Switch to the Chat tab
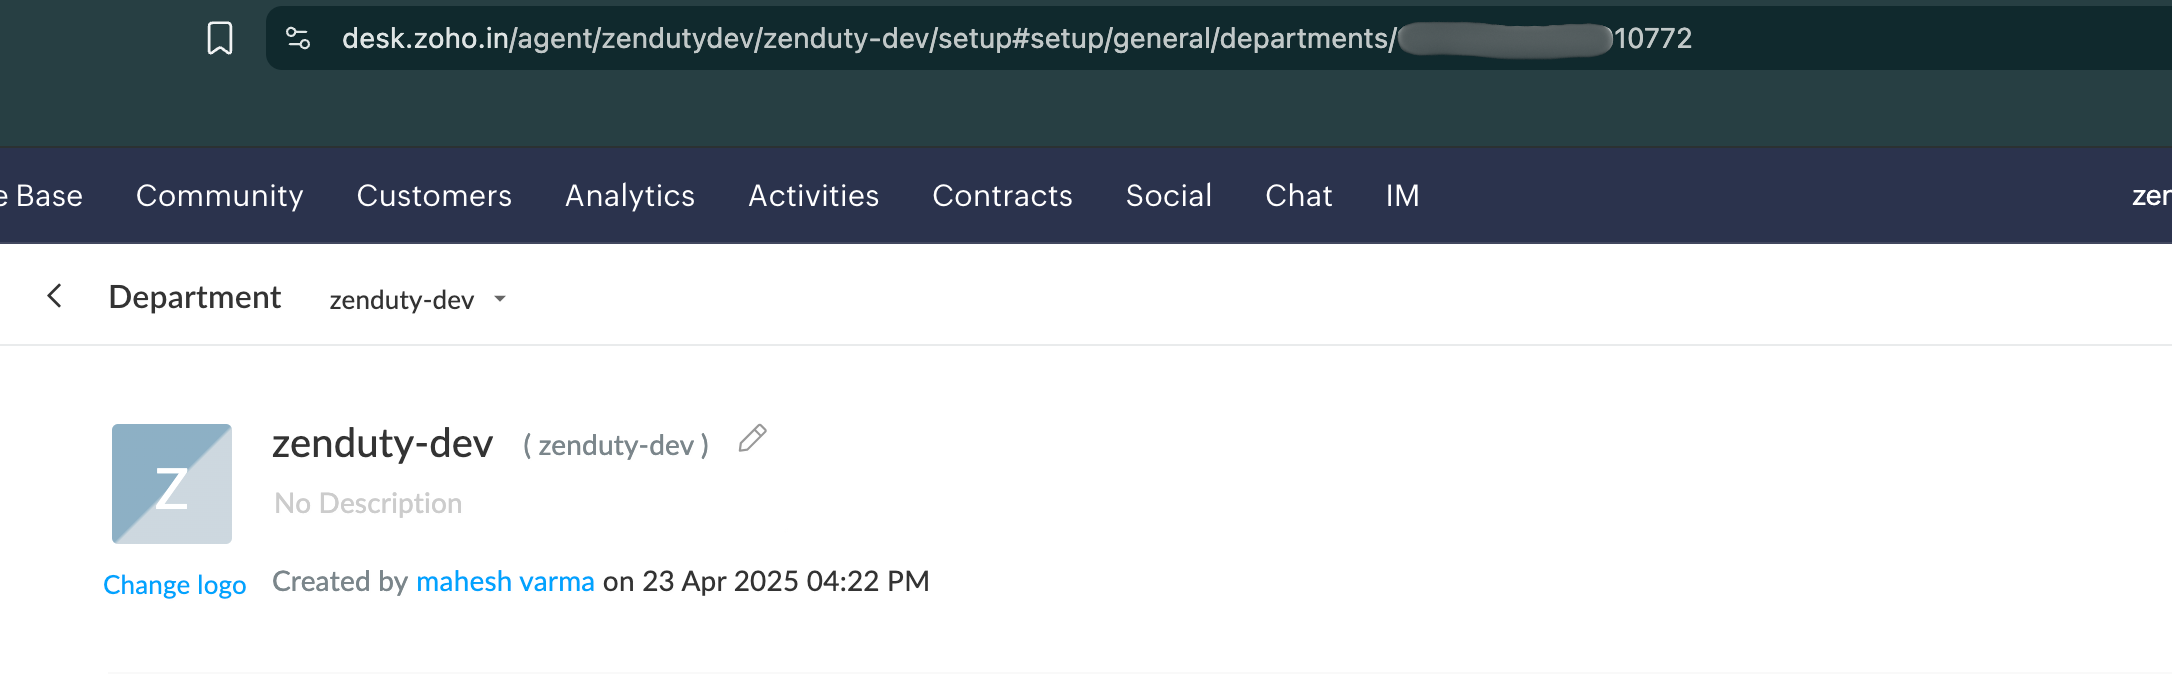The height and width of the screenshot is (692, 2172). [1299, 196]
